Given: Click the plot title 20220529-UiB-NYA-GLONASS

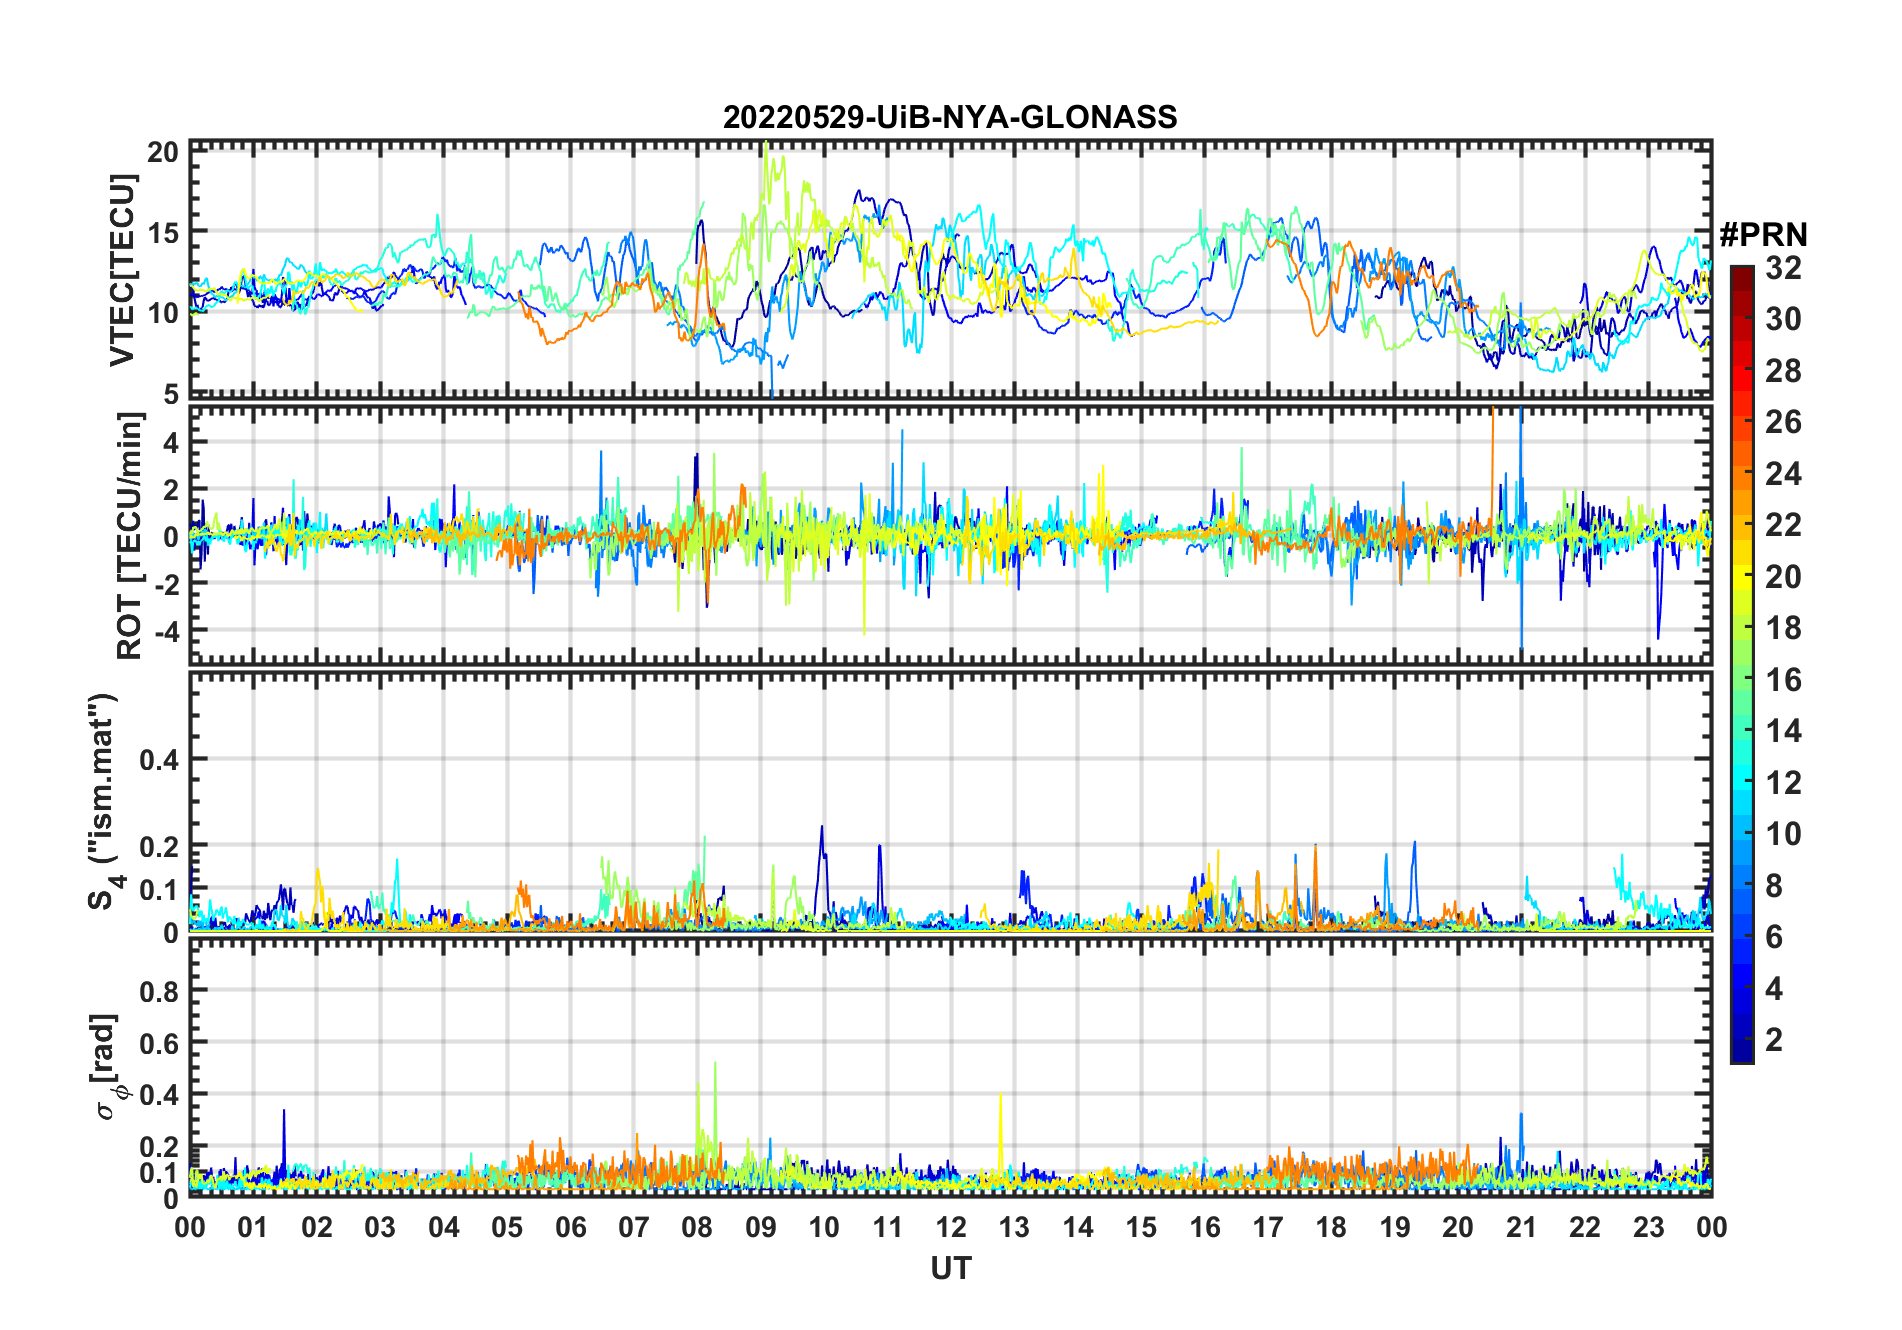Looking at the screenshot, I should (950, 117).
